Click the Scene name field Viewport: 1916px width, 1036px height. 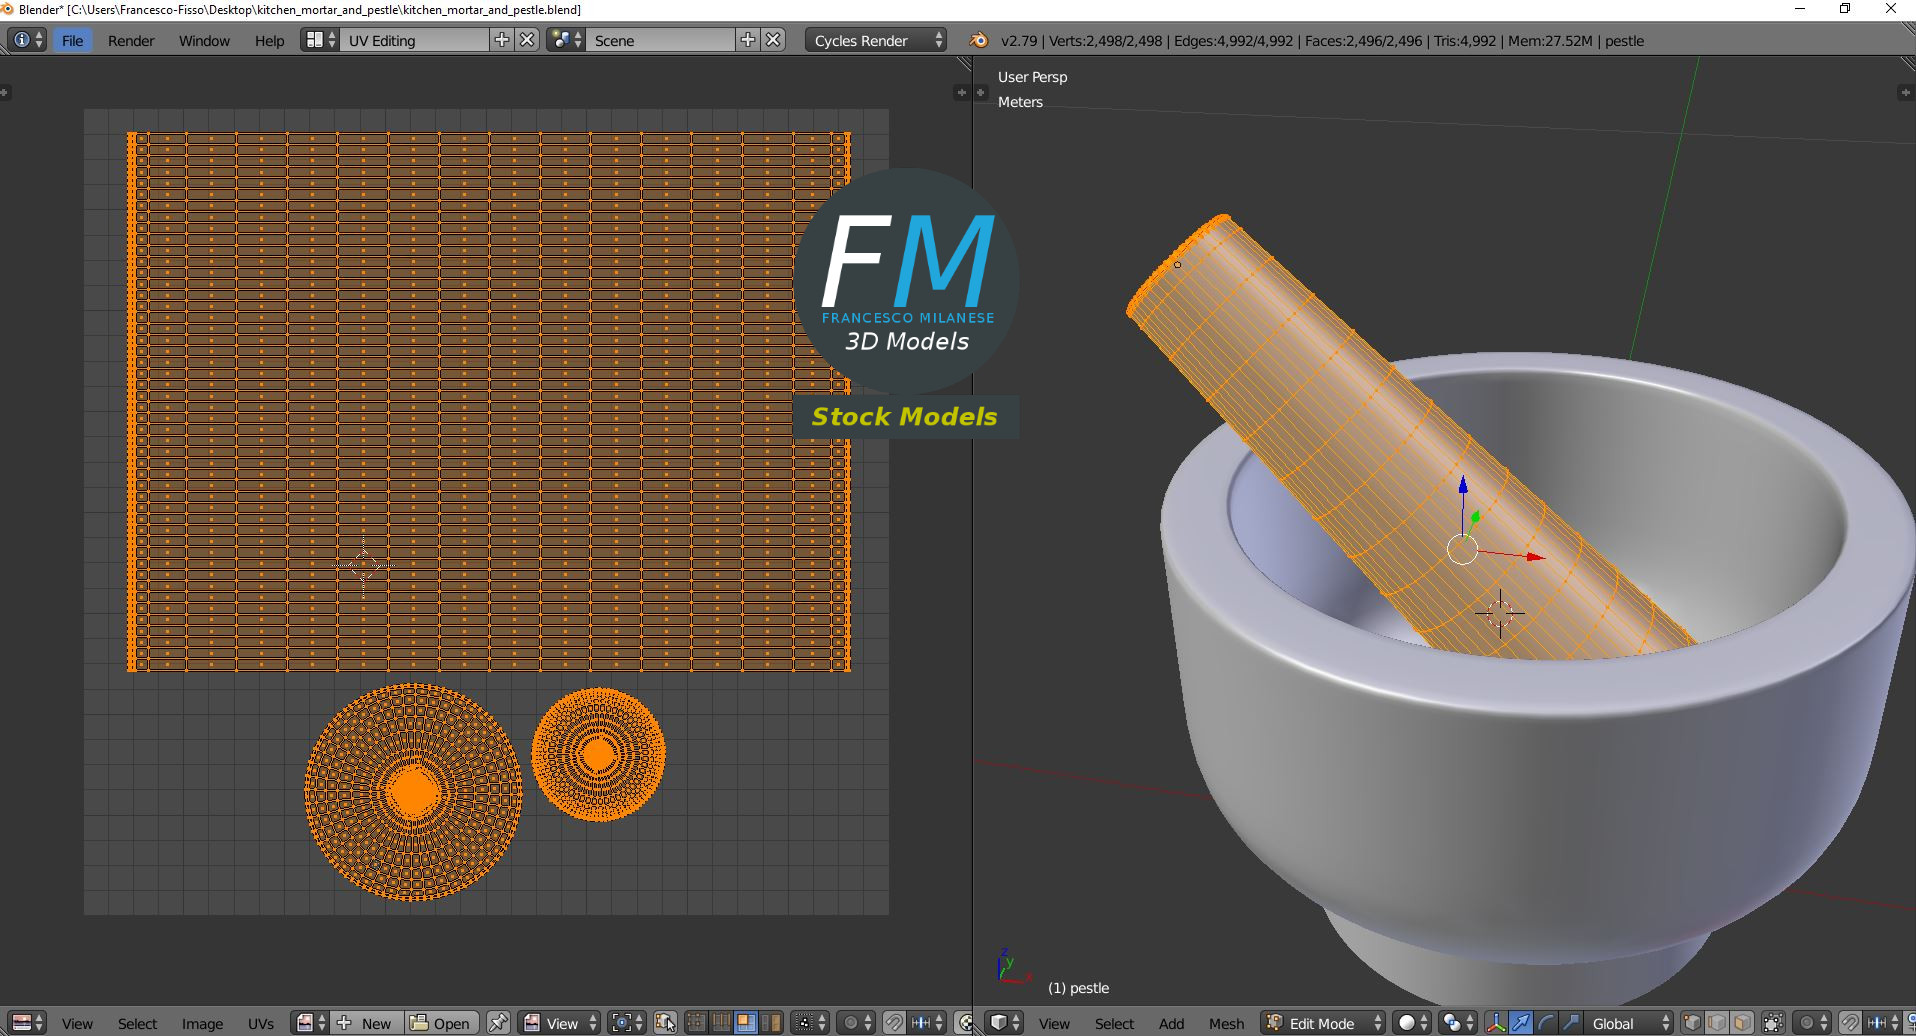coord(661,40)
